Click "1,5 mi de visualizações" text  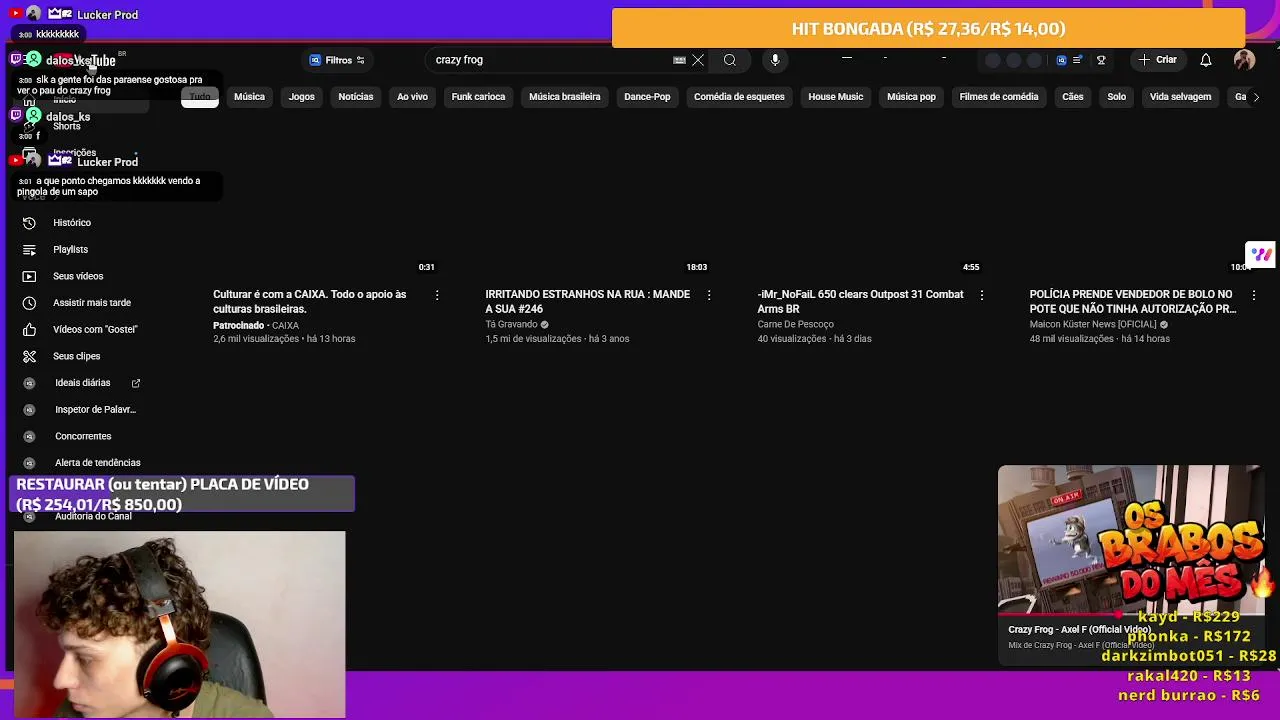pyautogui.click(x=533, y=339)
